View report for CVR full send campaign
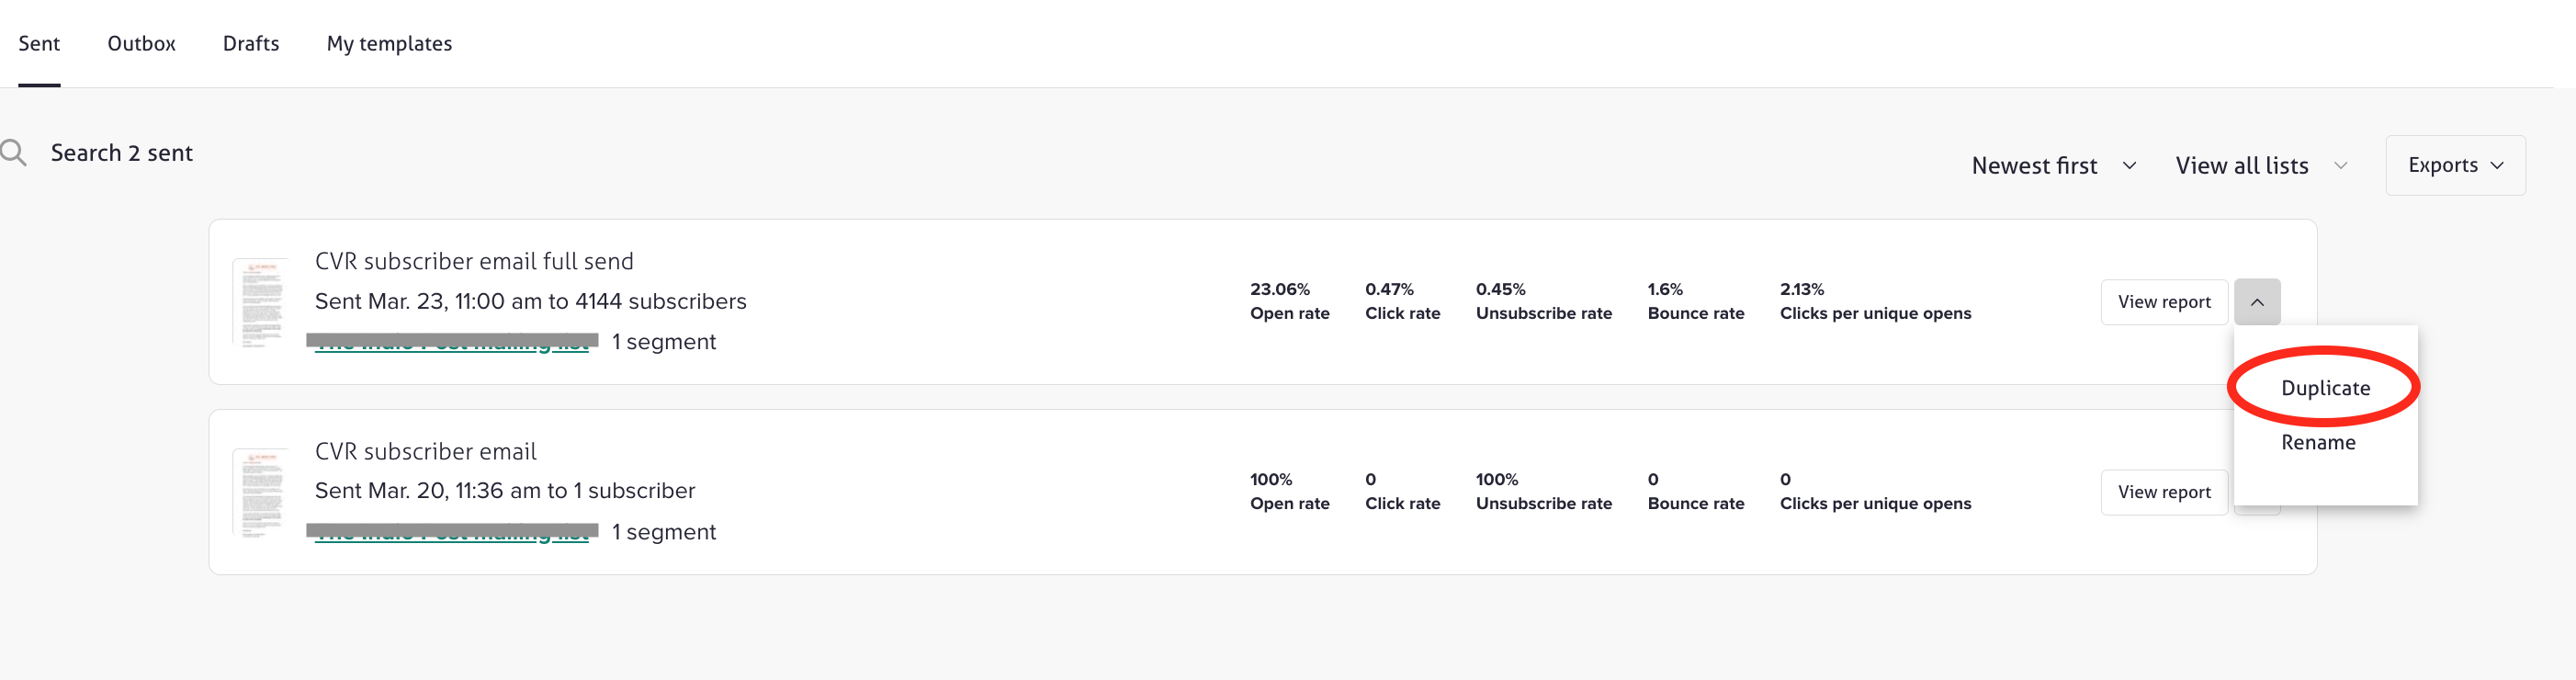Viewport: 2576px width, 680px height. click(x=2163, y=302)
